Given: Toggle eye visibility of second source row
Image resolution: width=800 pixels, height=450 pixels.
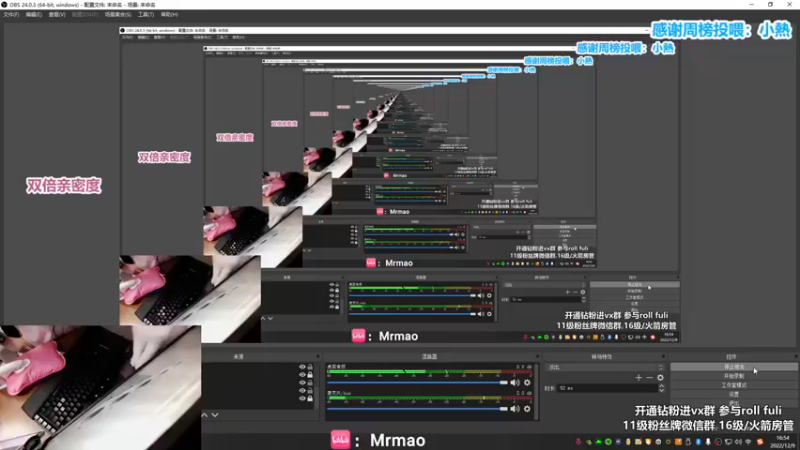Looking at the screenshot, I should [x=302, y=374].
